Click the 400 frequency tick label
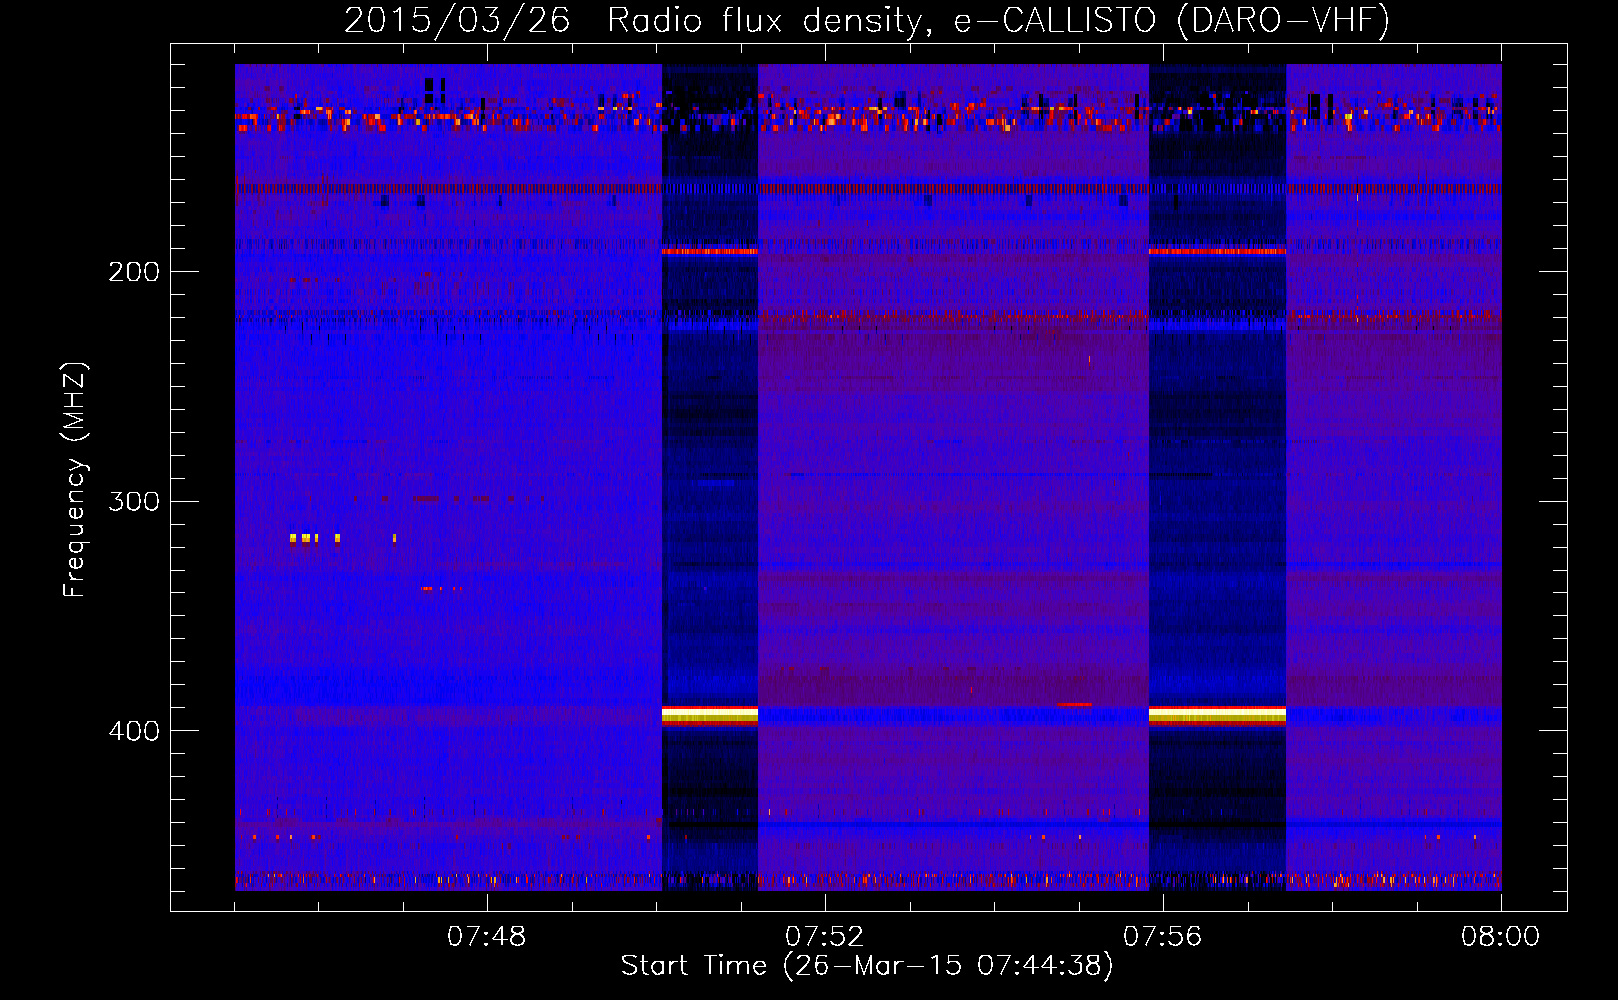 click(134, 731)
